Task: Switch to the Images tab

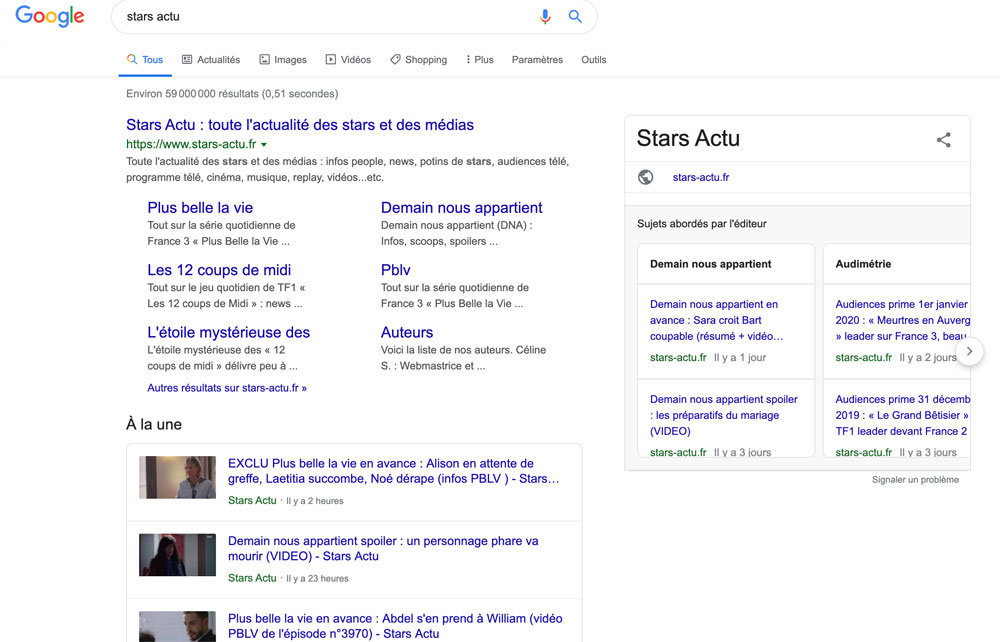Action: point(283,59)
